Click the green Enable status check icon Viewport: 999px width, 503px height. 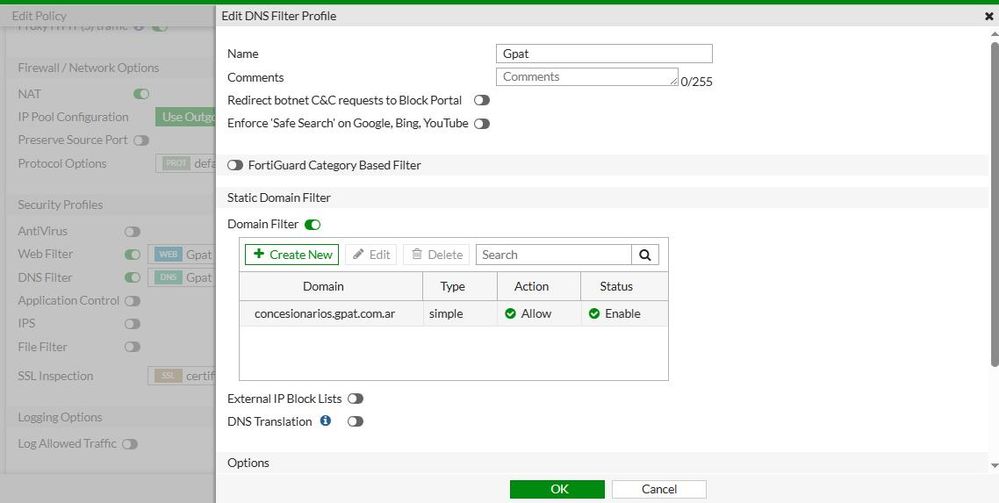click(x=594, y=314)
